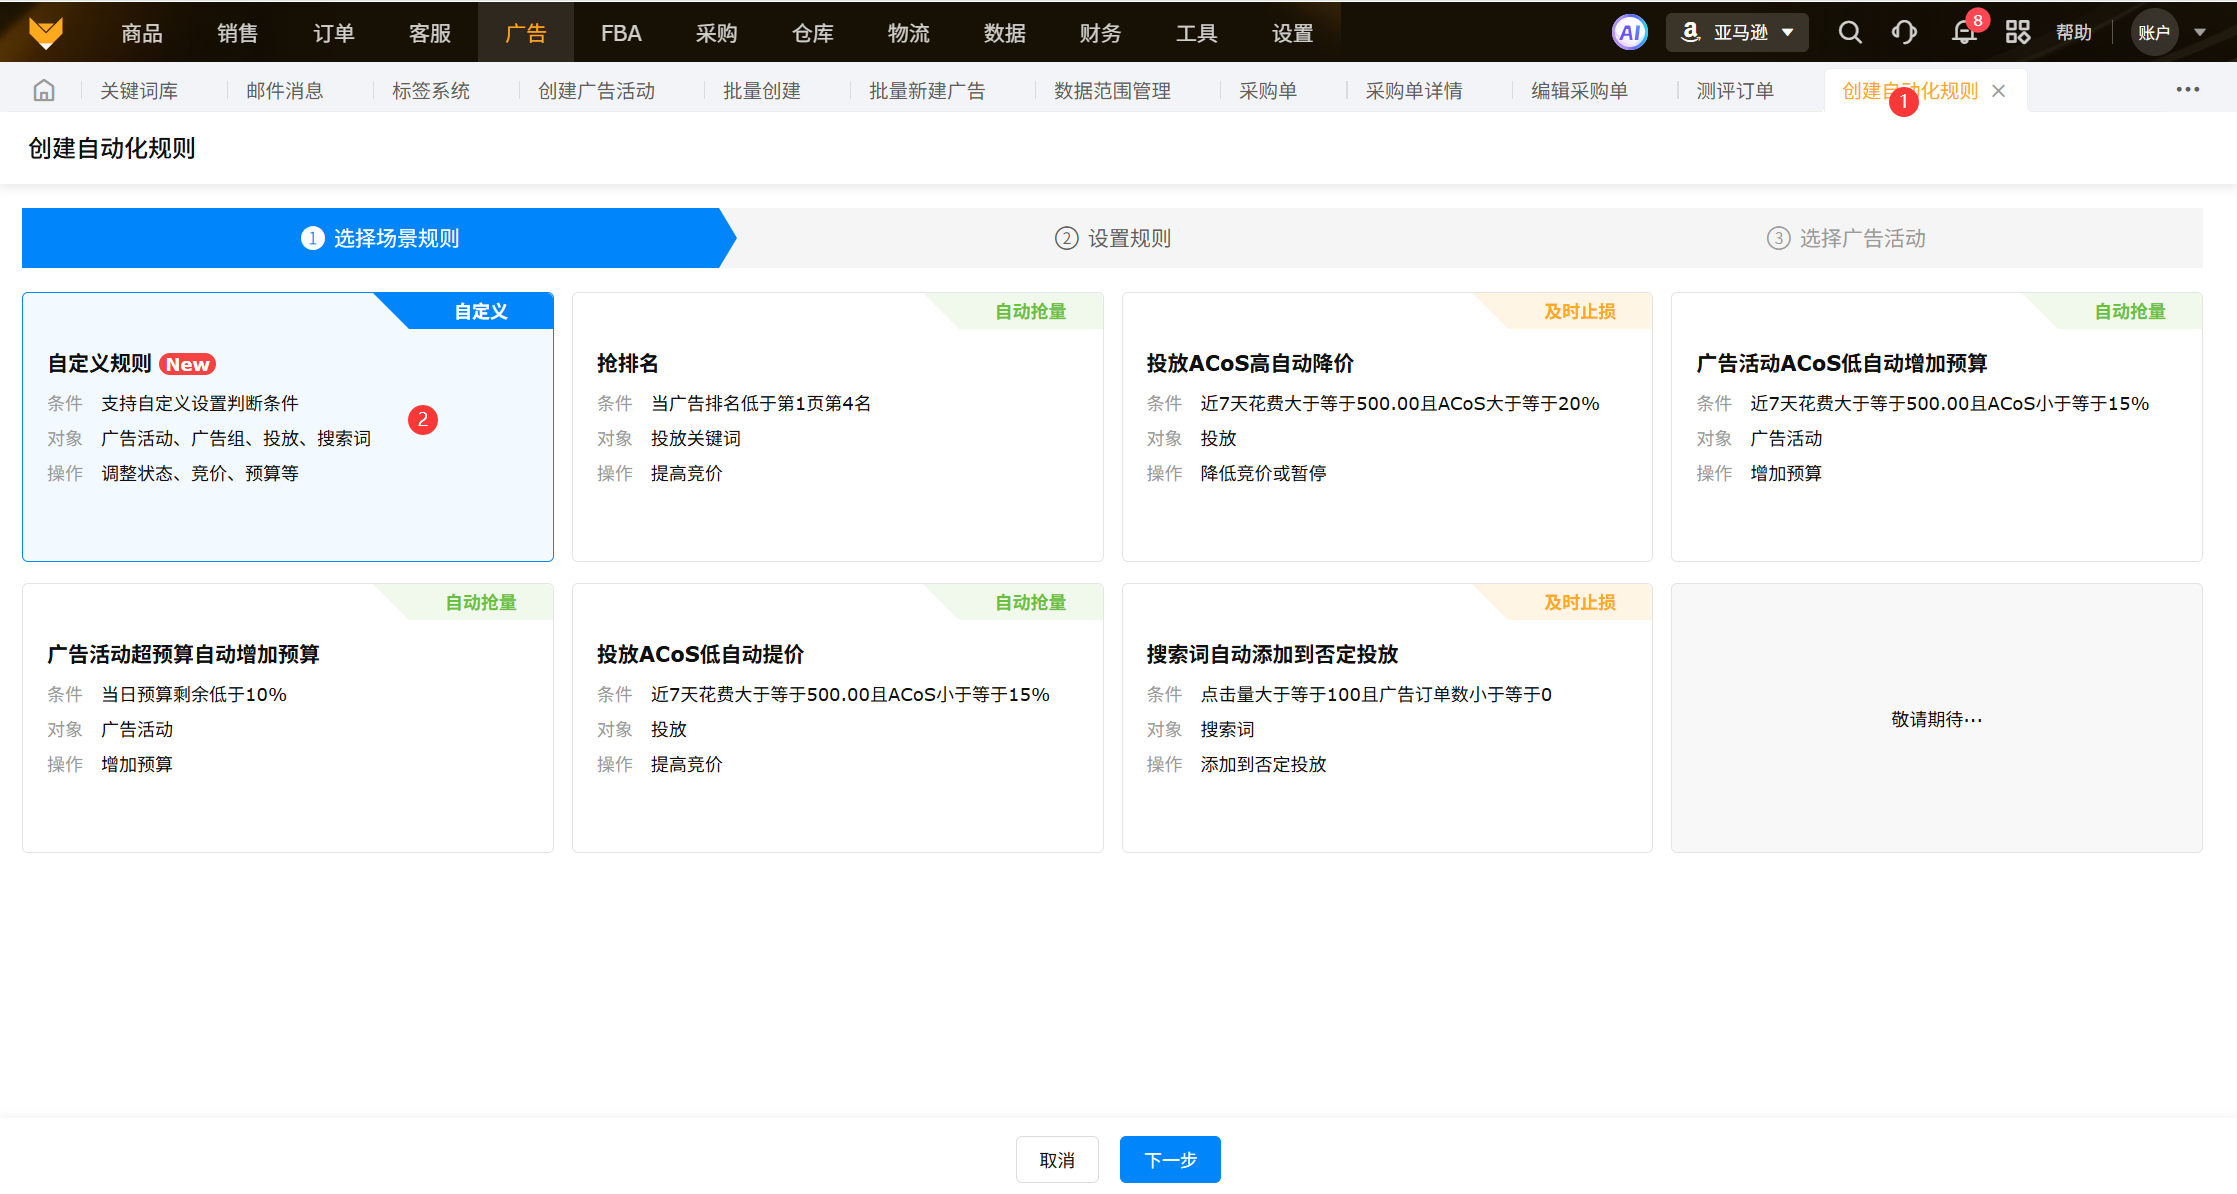Image resolution: width=2237 pixels, height=1194 pixels.
Task: Click the search magnifier icon
Action: click(x=1850, y=32)
